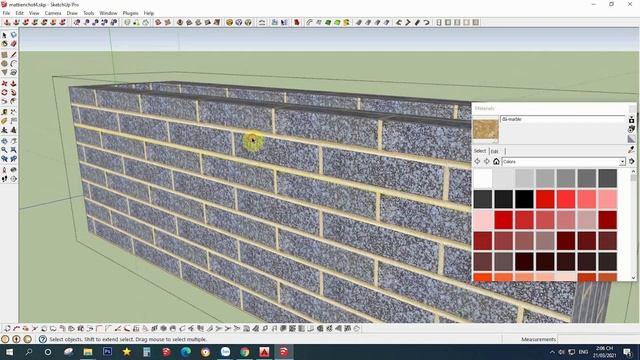This screenshot has width=640, height=360.
Task: Pick the white color swatch
Action: coord(483,178)
